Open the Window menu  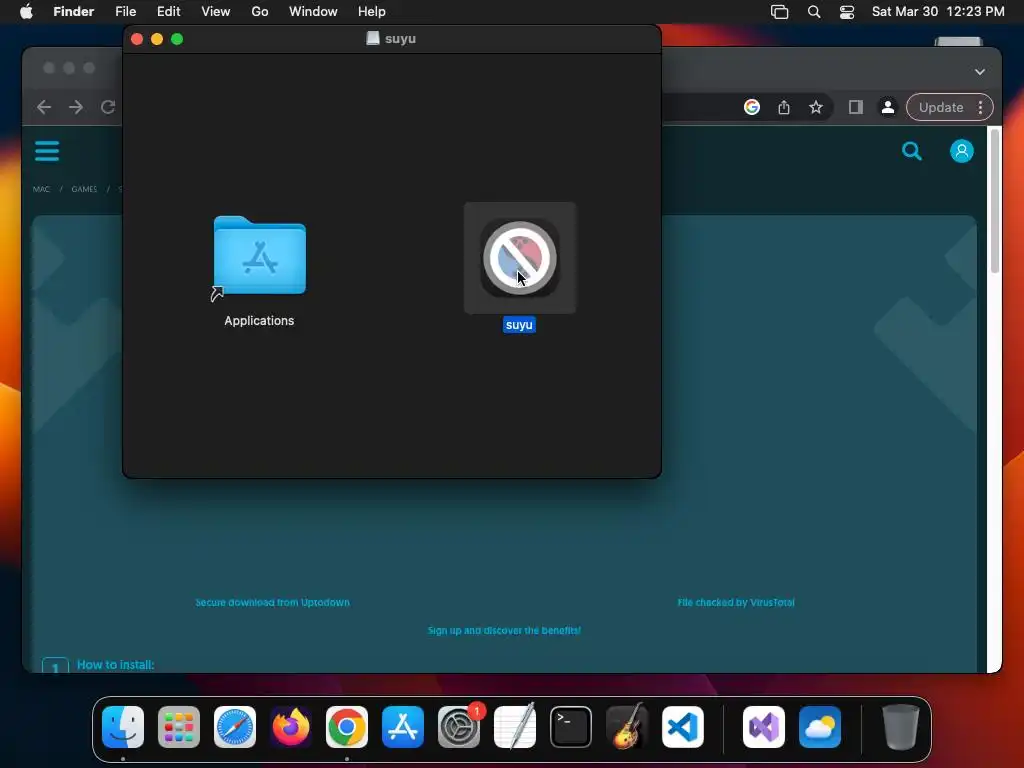(313, 12)
